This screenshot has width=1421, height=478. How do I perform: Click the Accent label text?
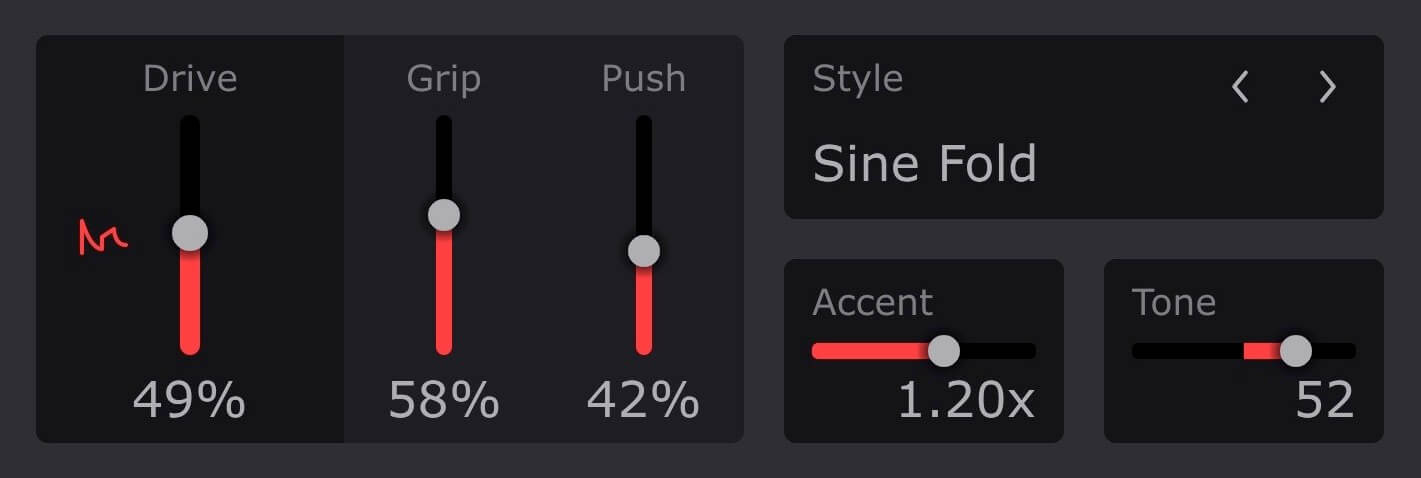coord(873,302)
